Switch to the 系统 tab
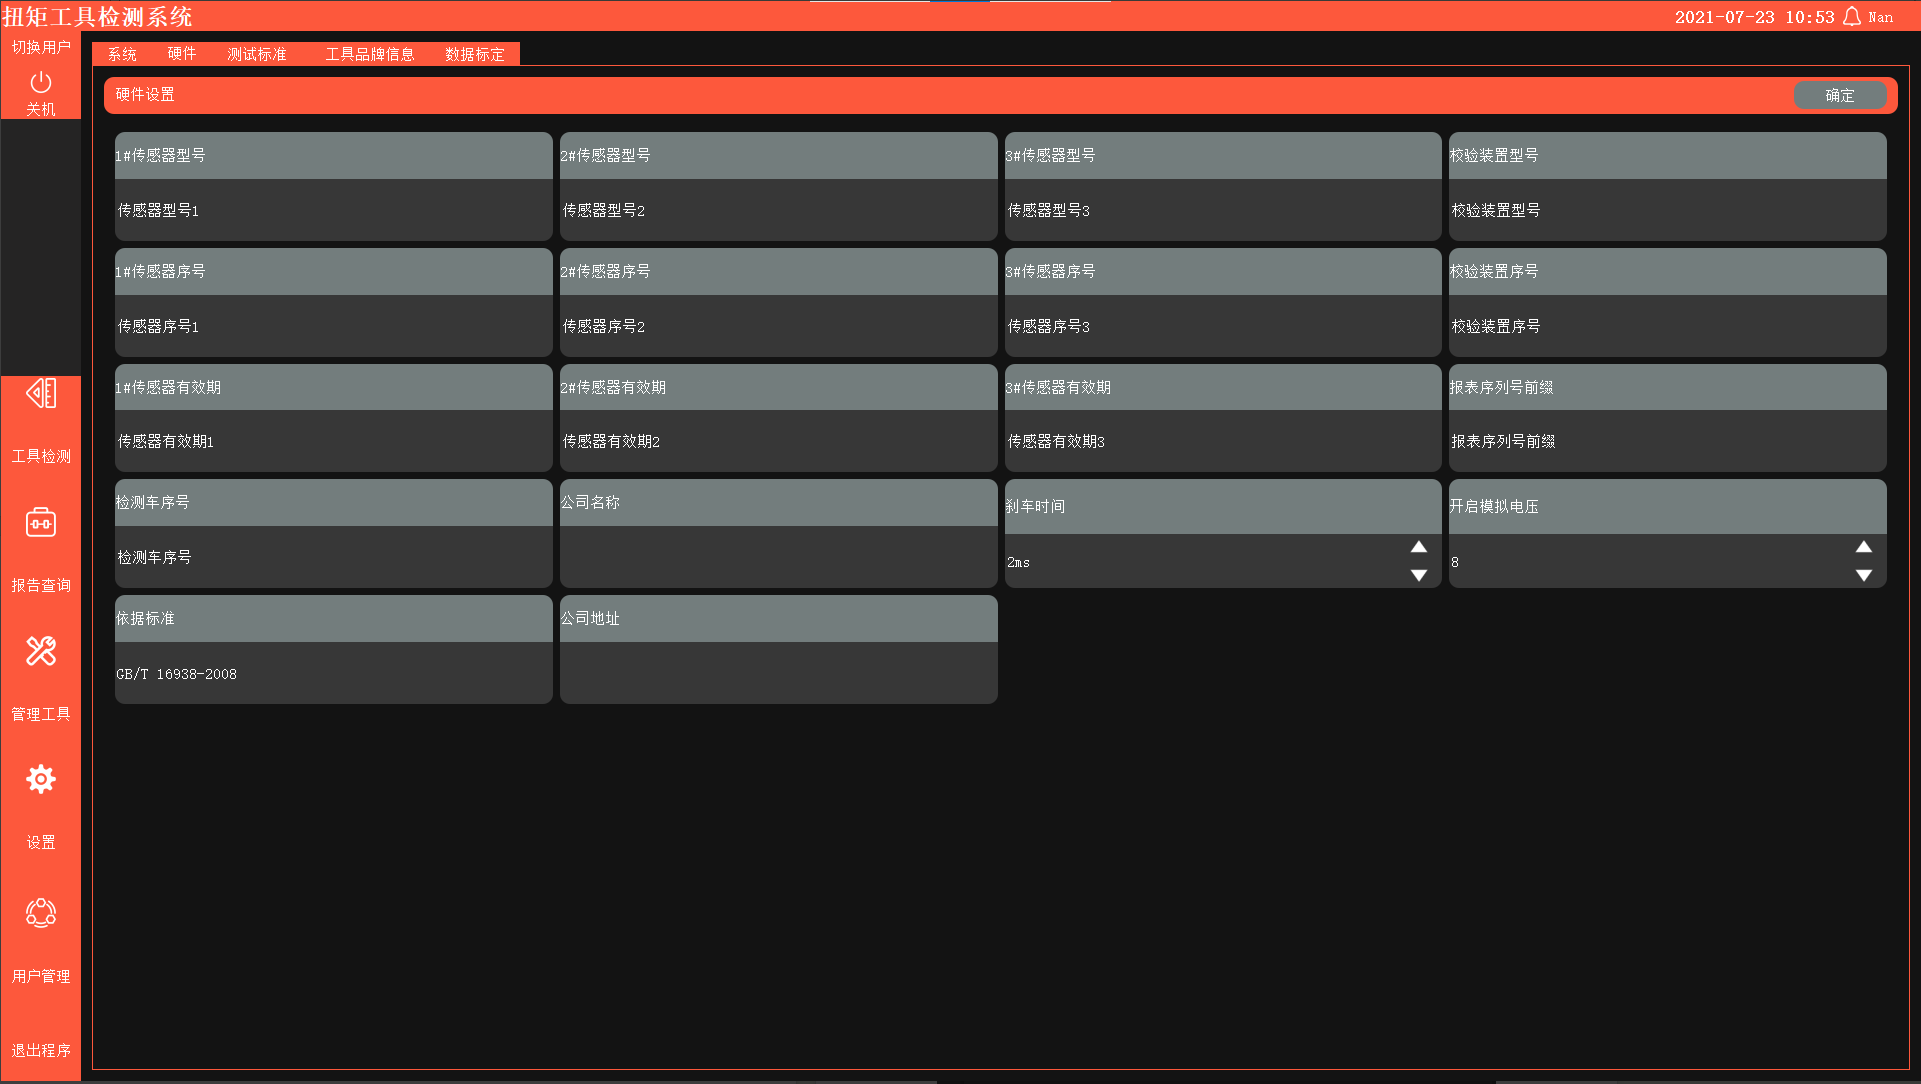 coord(122,54)
